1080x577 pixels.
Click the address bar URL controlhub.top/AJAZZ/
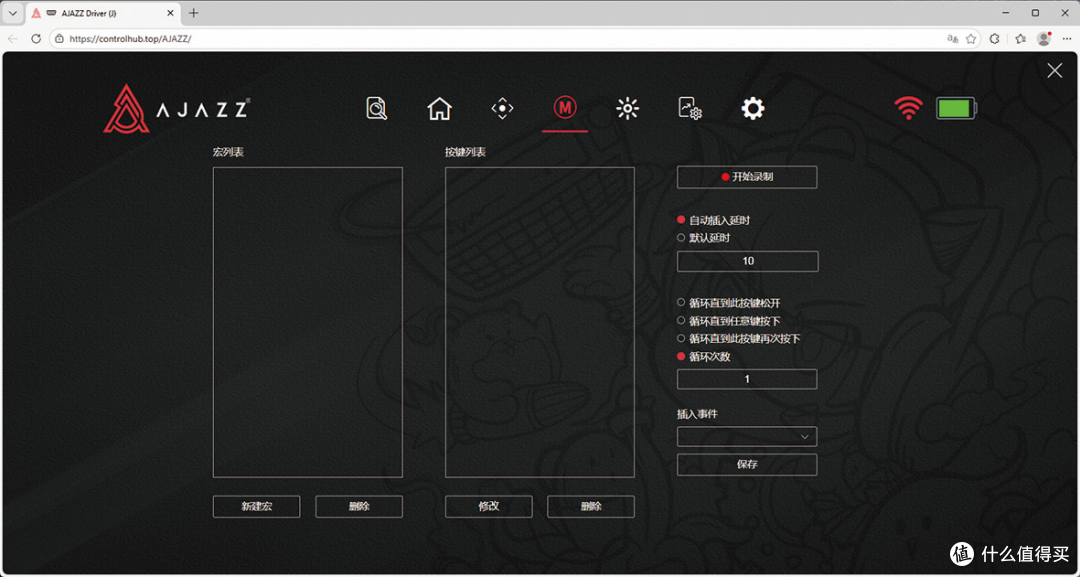[x=130, y=39]
